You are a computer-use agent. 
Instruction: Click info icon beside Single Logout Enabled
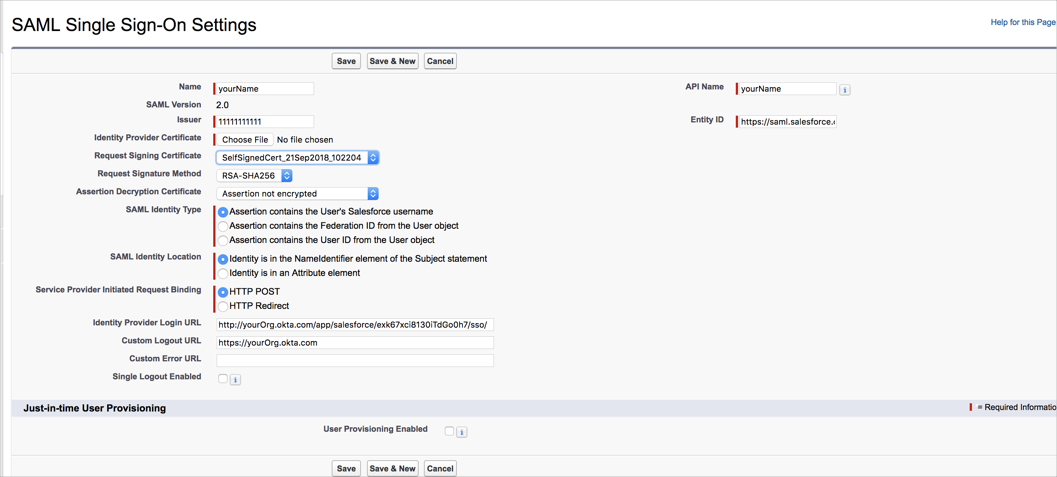(x=235, y=380)
